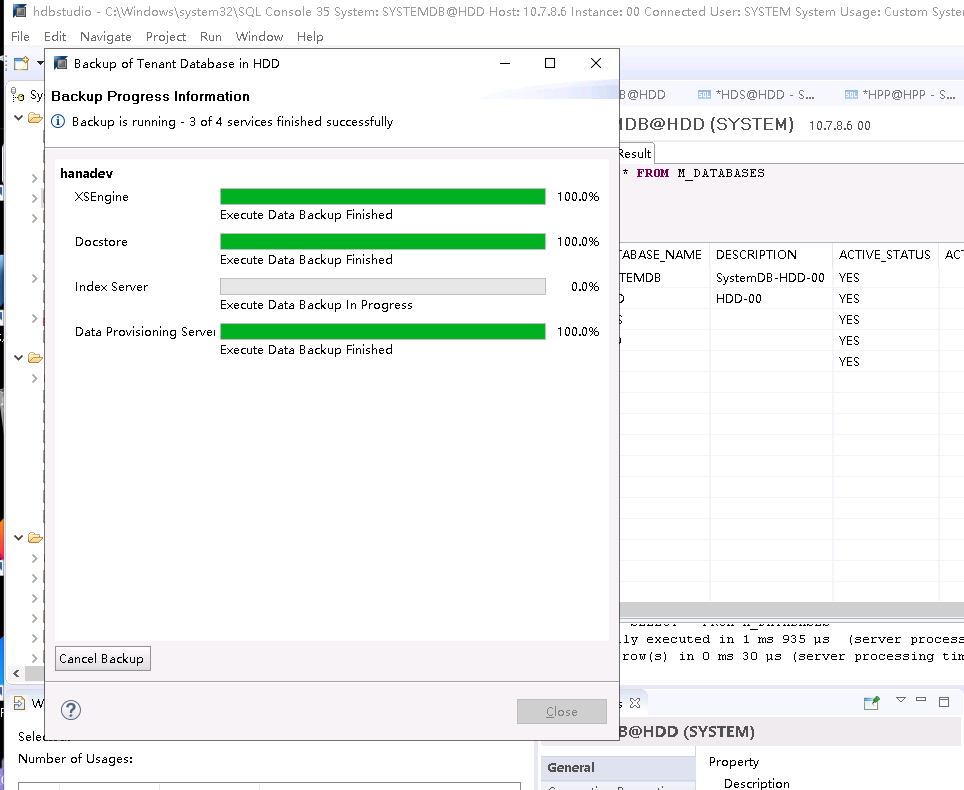This screenshot has width=964, height=790.
Task: Click the Index Server progress bar
Action: [x=382, y=287]
